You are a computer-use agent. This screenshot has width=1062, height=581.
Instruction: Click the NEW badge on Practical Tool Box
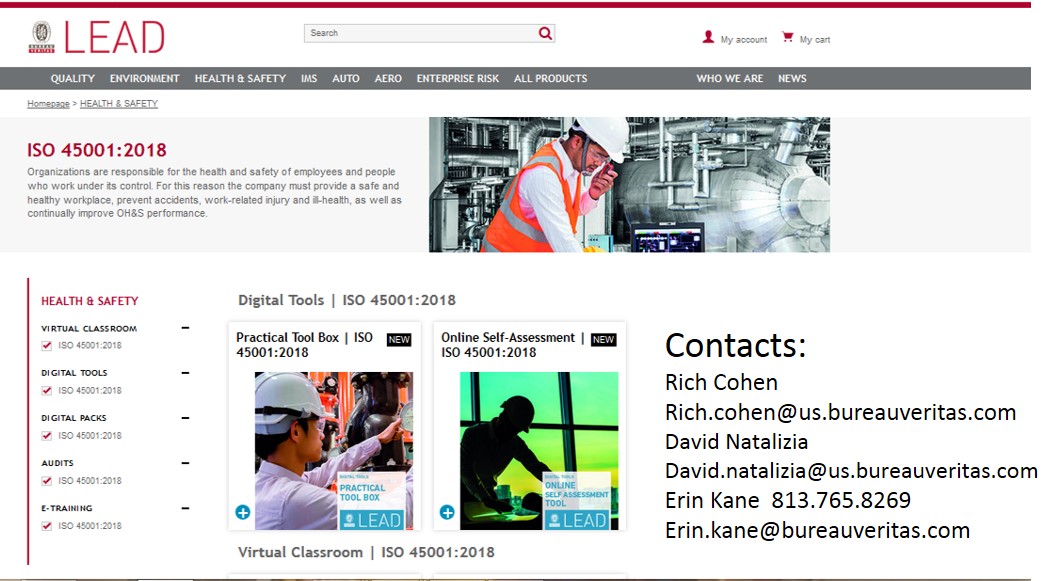(399, 339)
